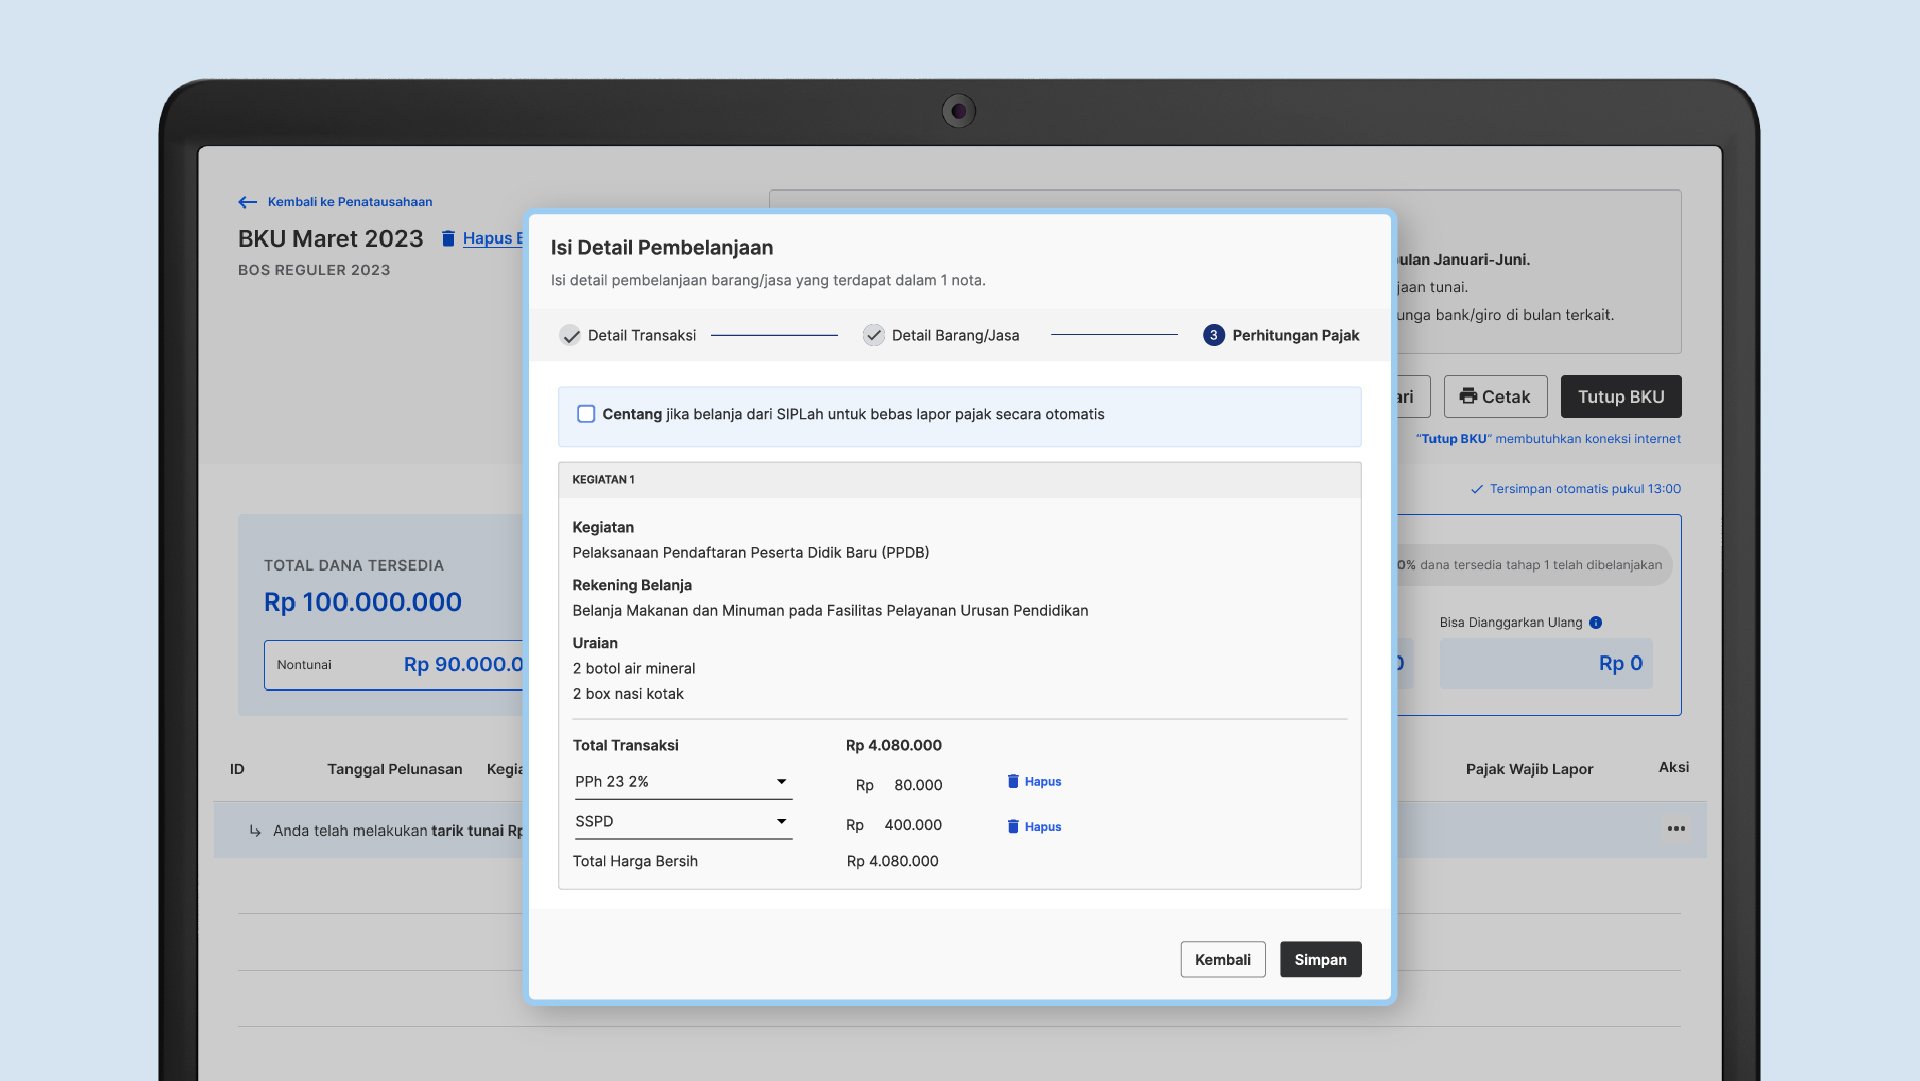Viewport: 1920px width, 1081px height.
Task: Click the trash icon next to Hapus BKU
Action: click(x=448, y=239)
